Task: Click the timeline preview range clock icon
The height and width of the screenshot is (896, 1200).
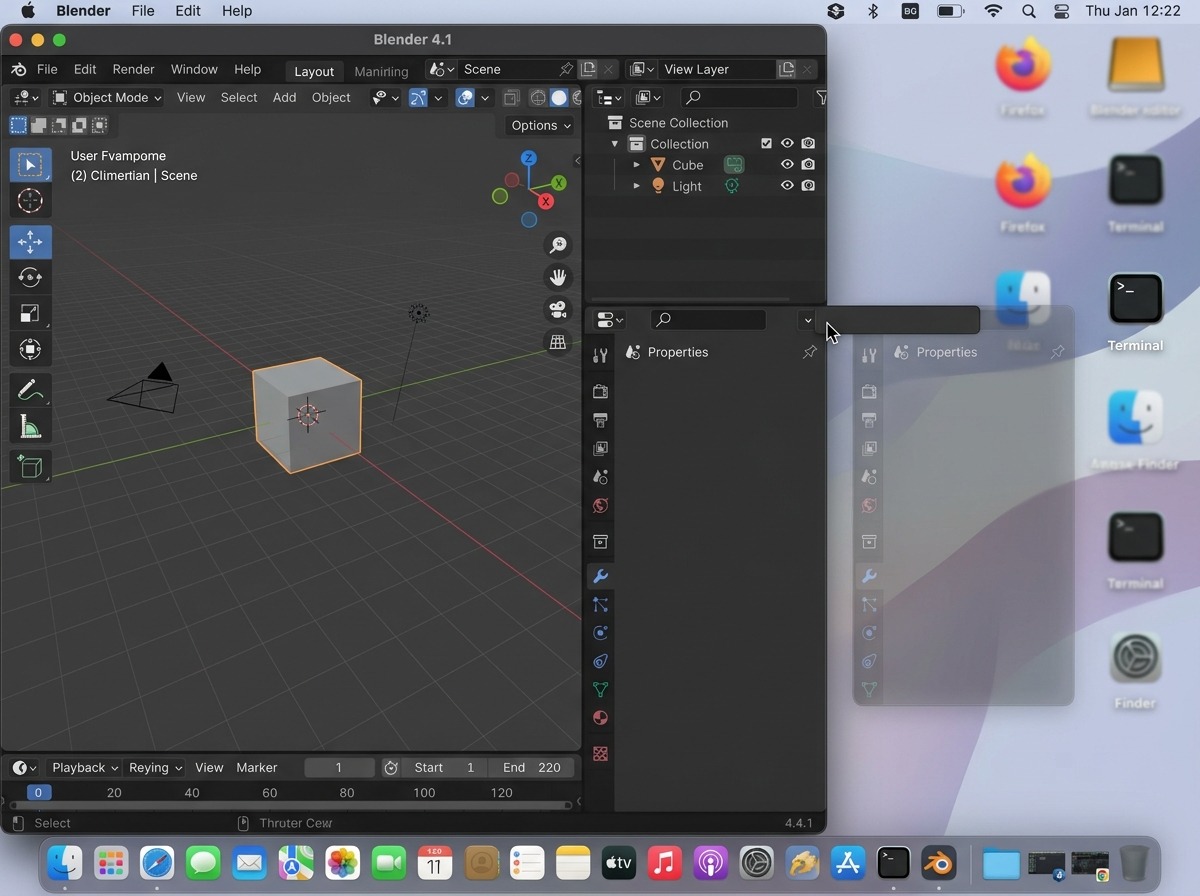Action: (x=391, y=768)
